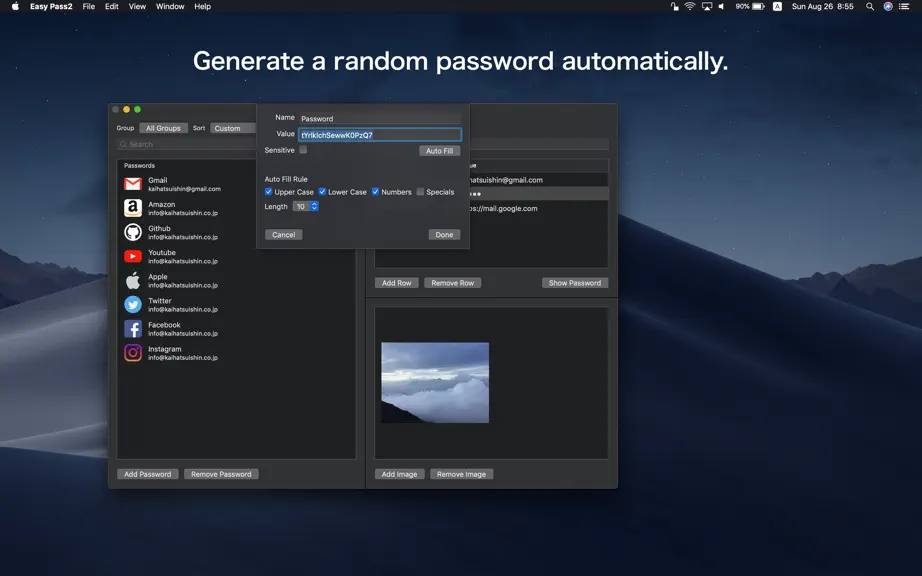Open the All Groups dropdown
Screen dimensions: 922x576
(163, 128)
